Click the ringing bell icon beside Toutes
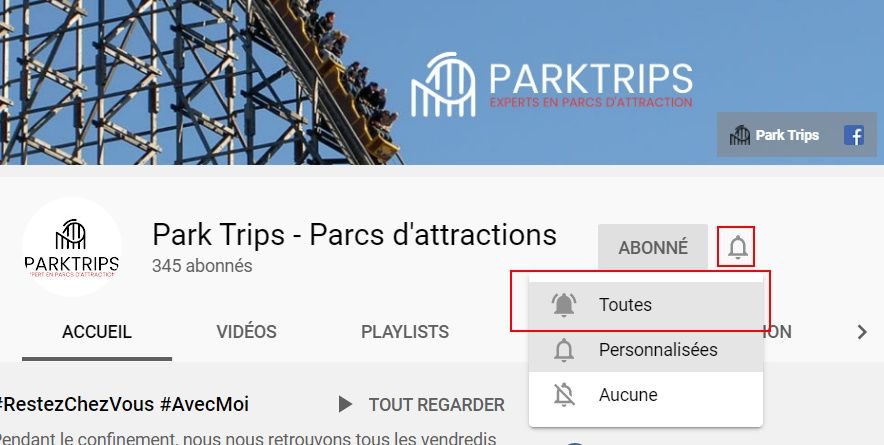The image size is (884, 445). click(x=564, y=305)
